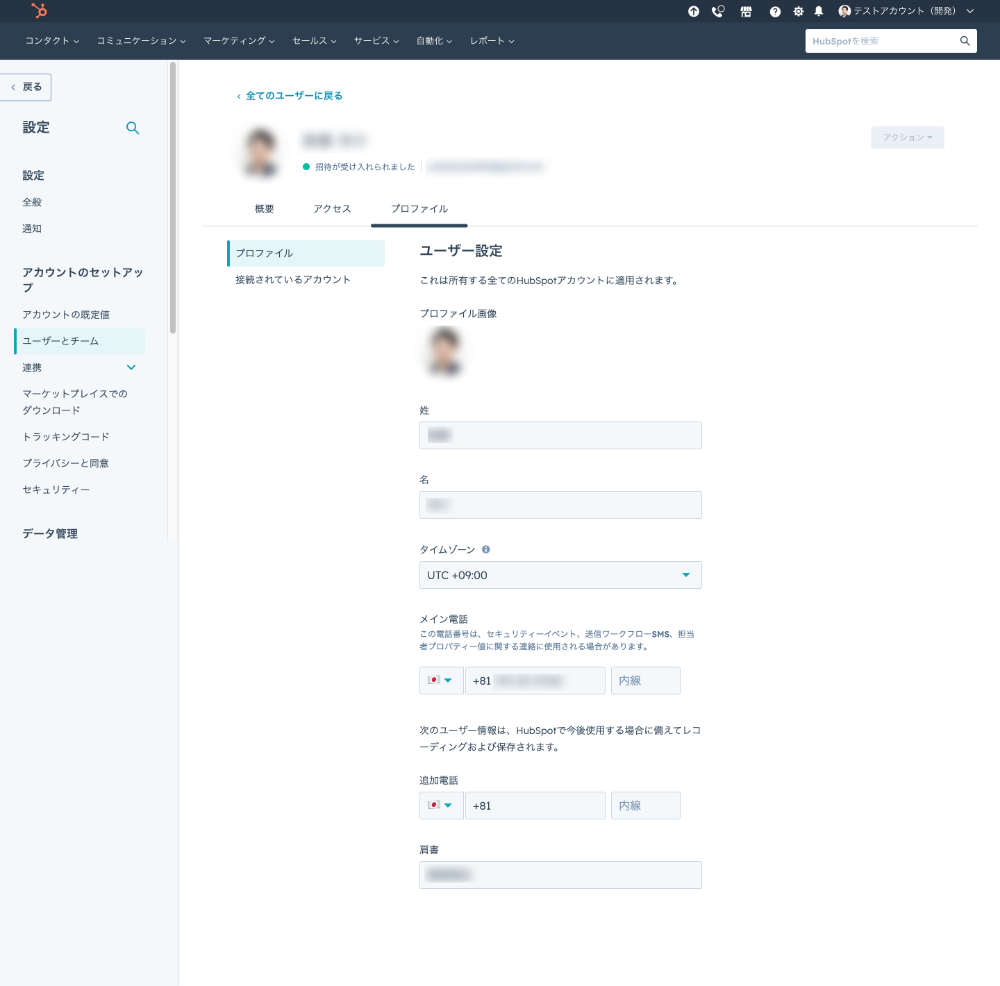Screen dimensions: 1000x986
Task: Click the 追加電話 内線 extension field
Action: [645, 806]
